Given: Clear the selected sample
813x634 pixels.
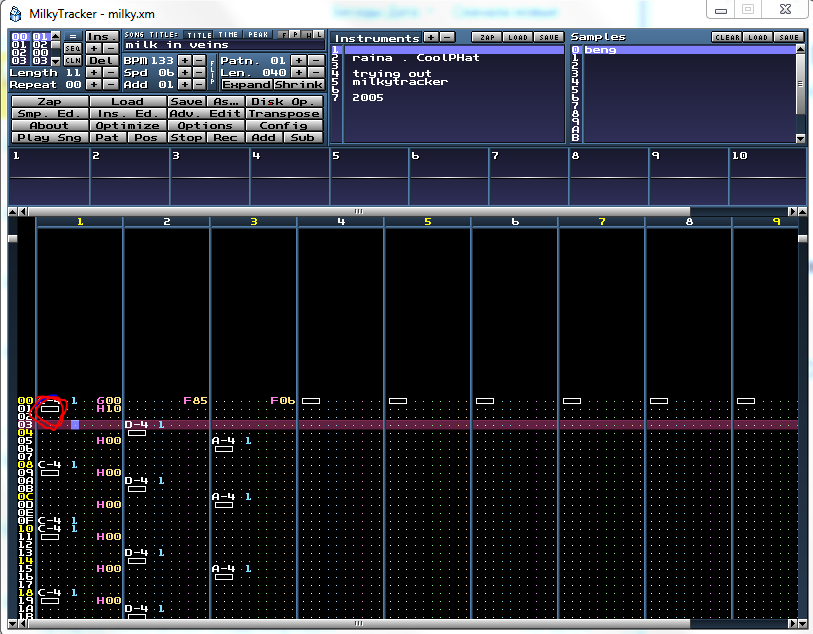Looking at the screenshot, I should coord(727,37).
